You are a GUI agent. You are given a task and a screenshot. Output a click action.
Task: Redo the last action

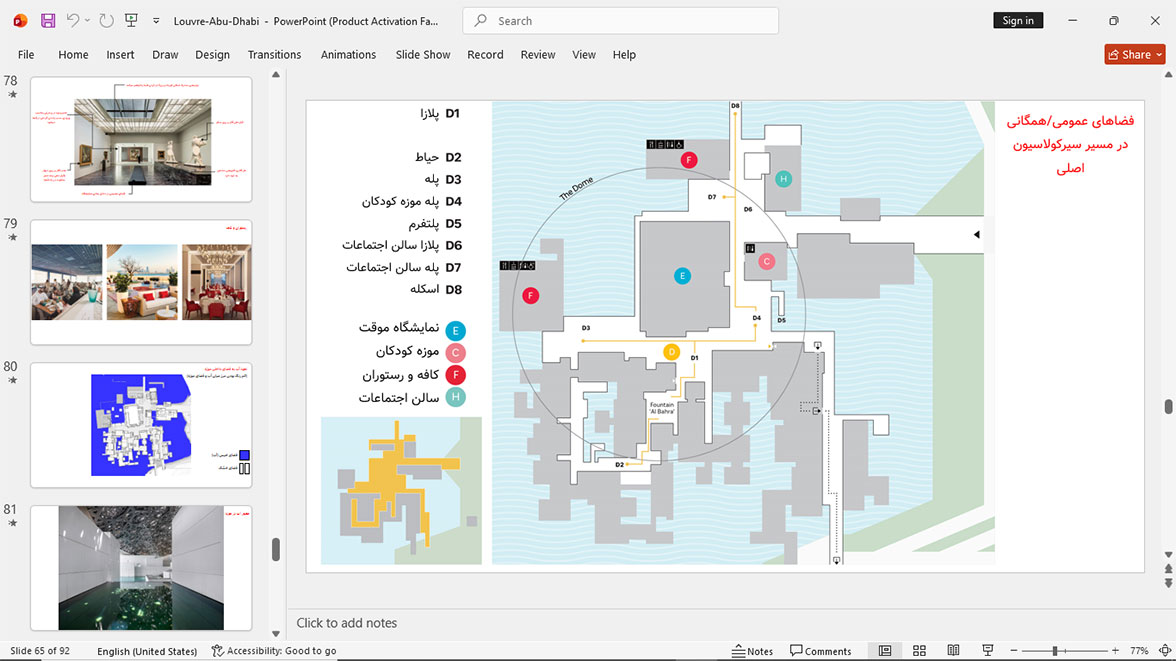point(106,21)
